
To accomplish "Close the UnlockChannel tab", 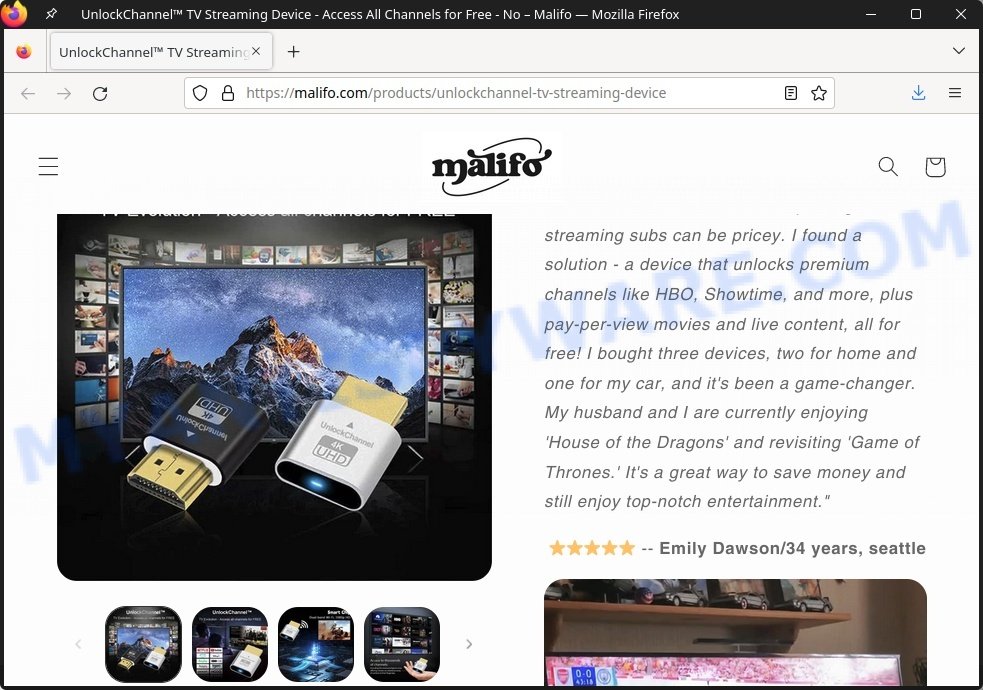I will pyautogui.click(x=256, y=51).
